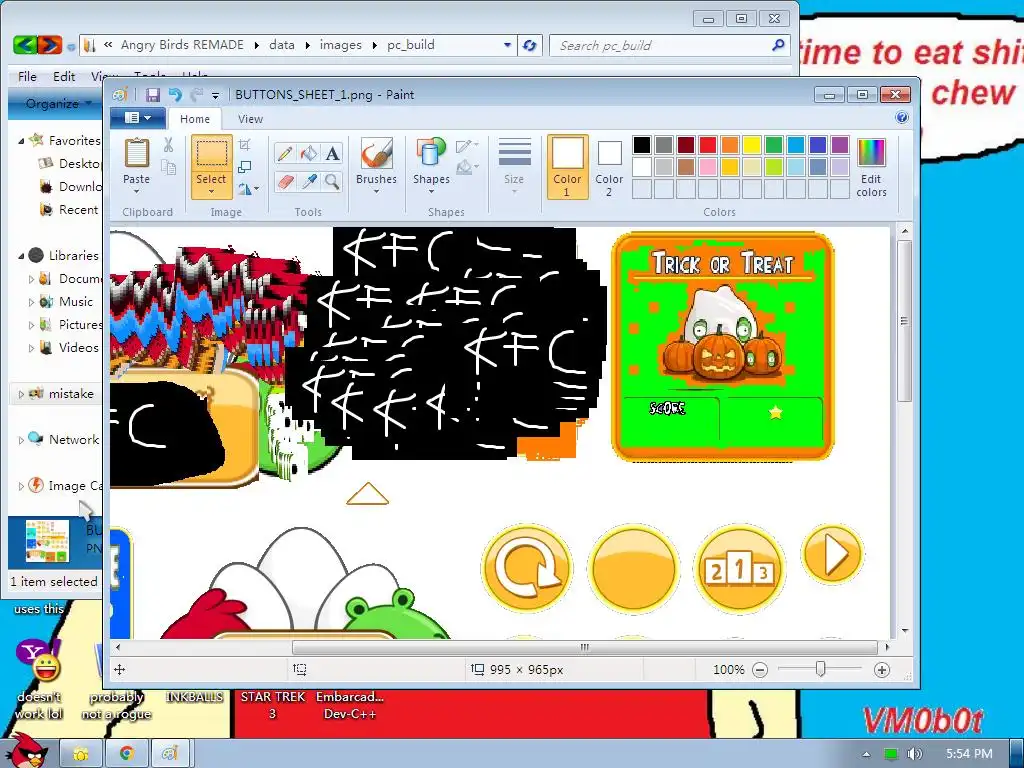Click in the Search pc_build field

(x=669, y=45)
